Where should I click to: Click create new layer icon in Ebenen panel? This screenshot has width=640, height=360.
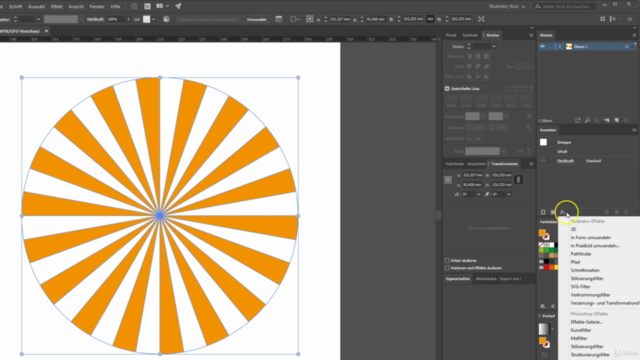[x=616, y=120]
